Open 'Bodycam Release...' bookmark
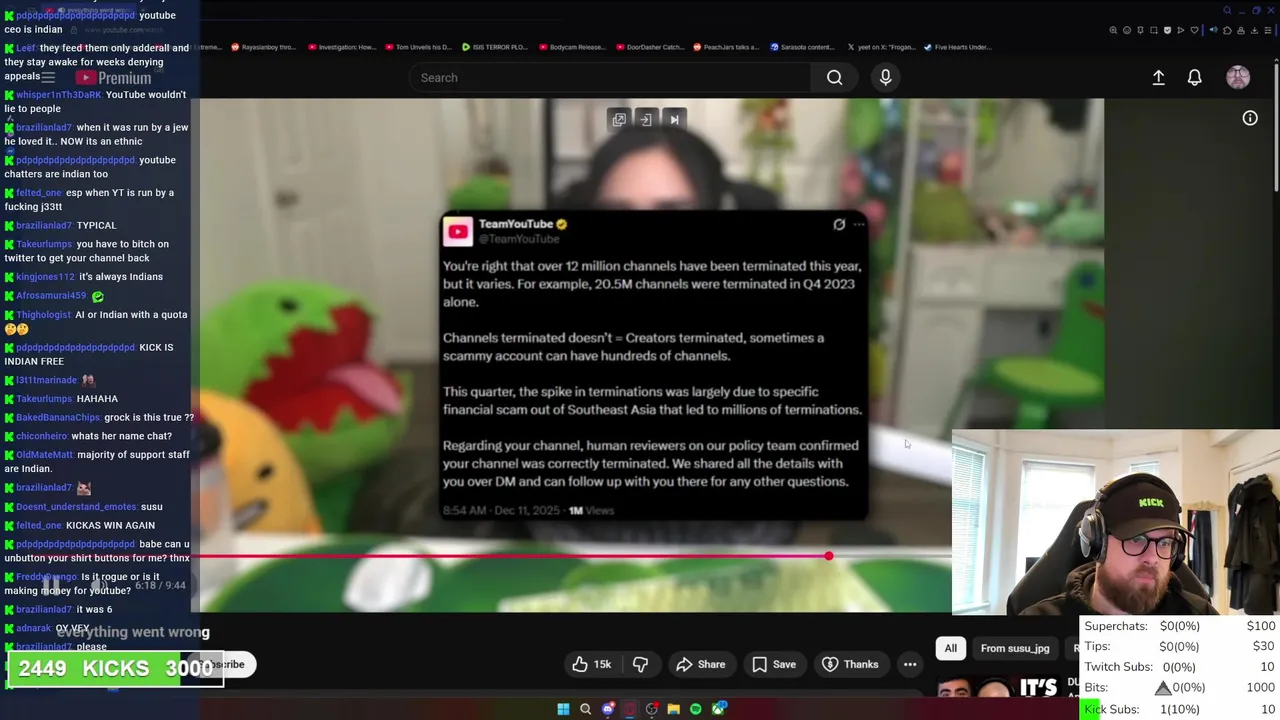Viewport: 1280px width, 720px height. 572,47
